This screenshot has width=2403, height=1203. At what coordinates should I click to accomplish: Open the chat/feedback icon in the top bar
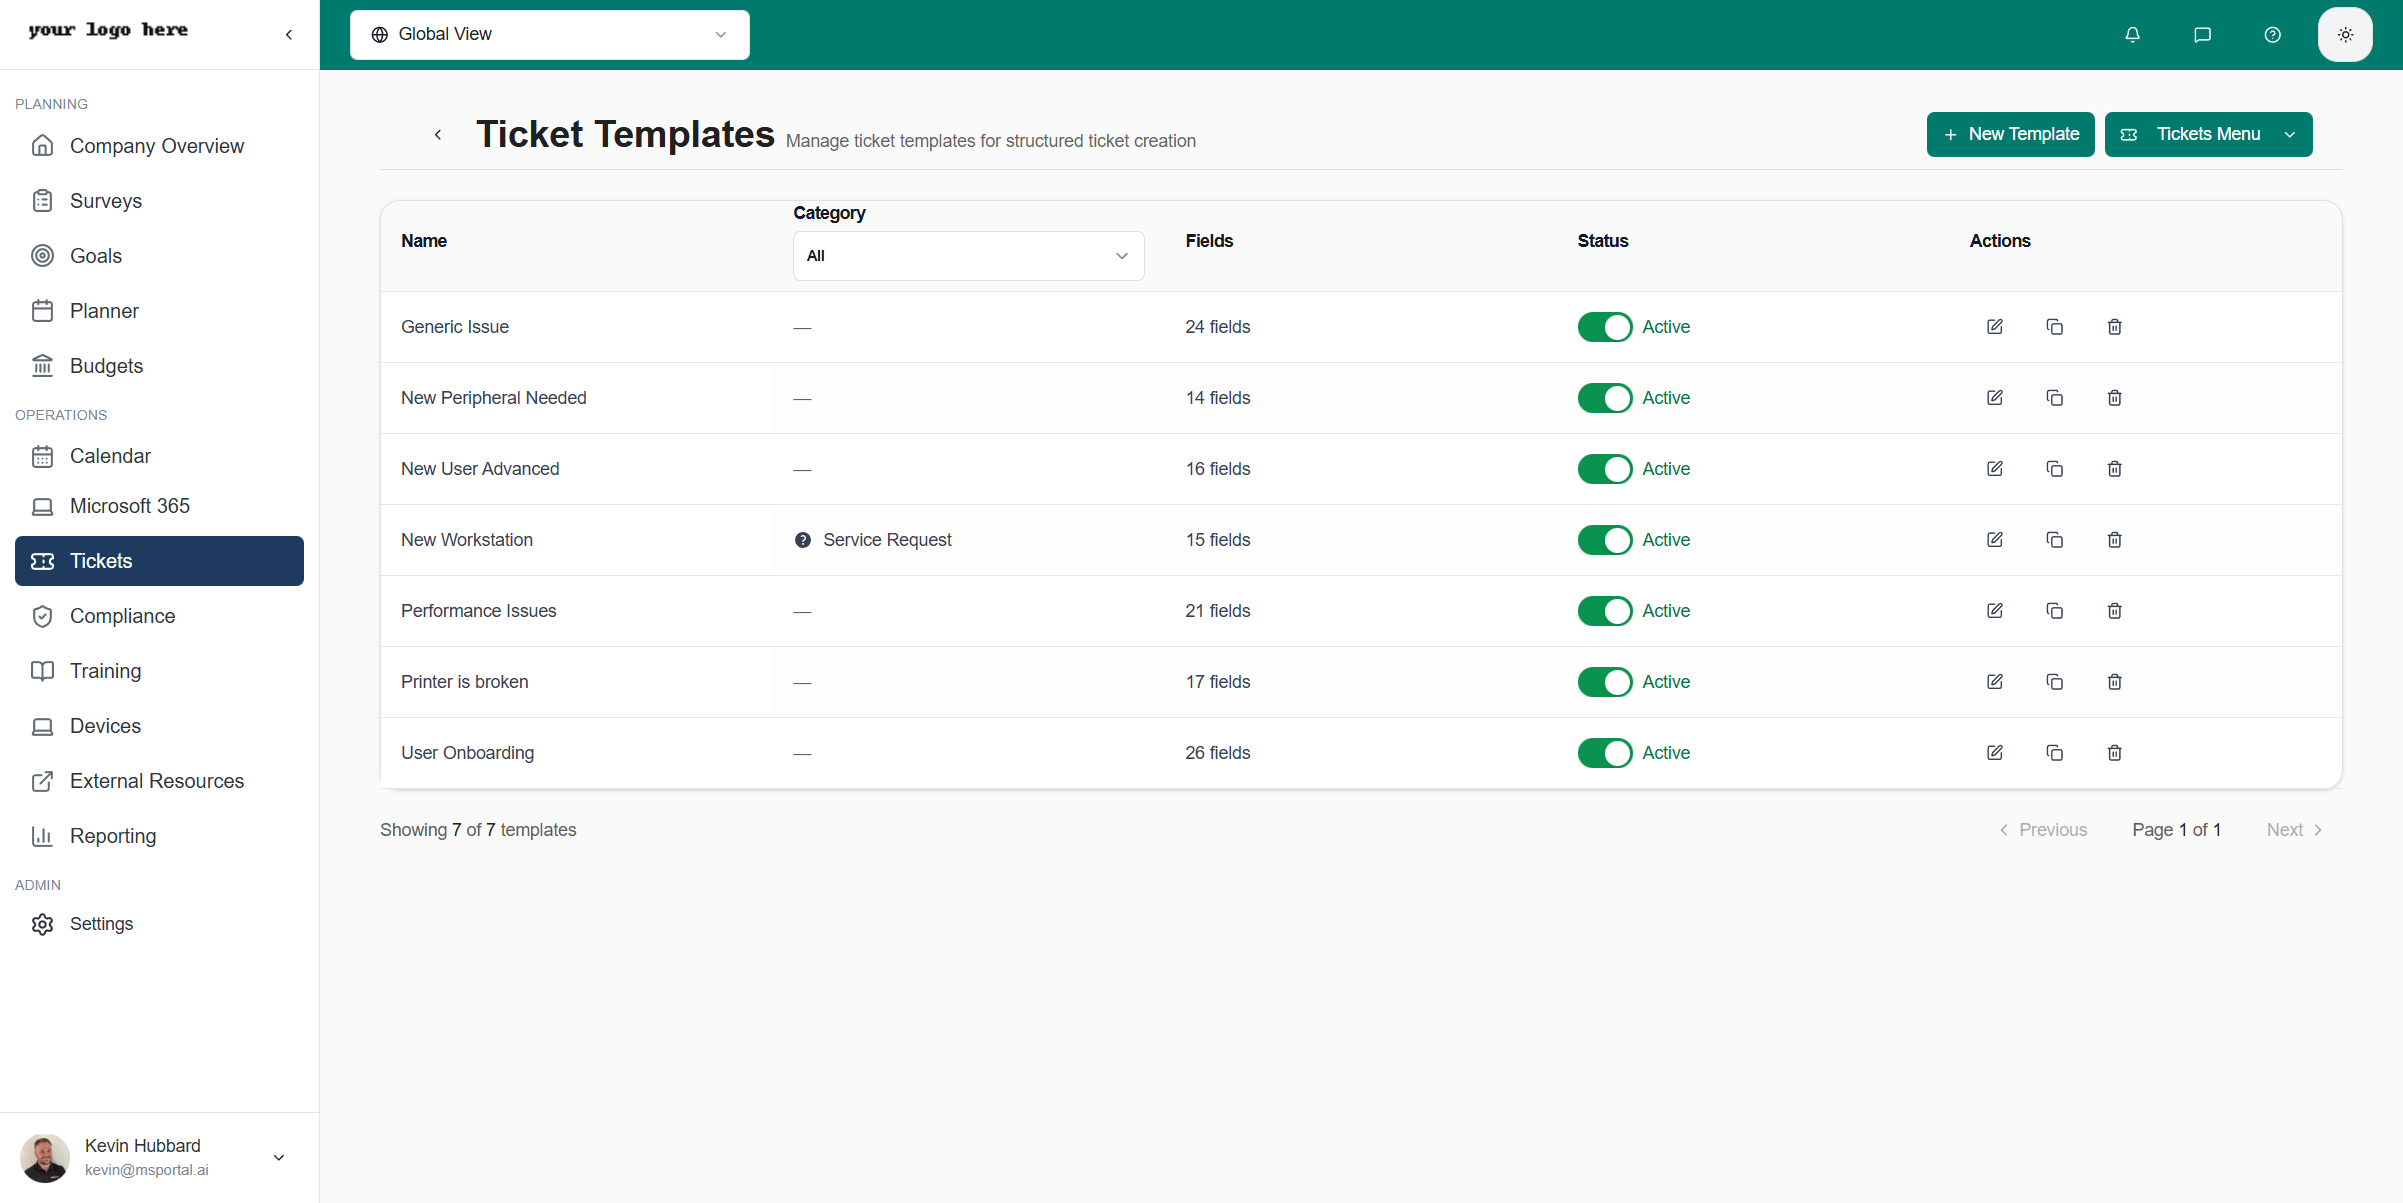[2203, 34]
